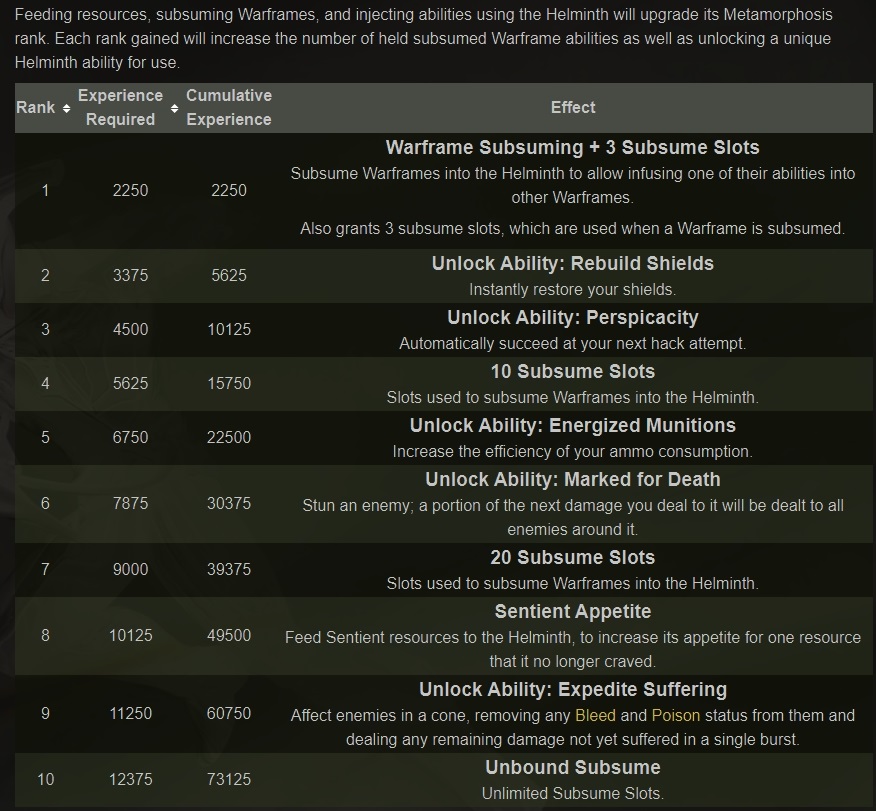Click the rank number 10 cell

pos(45,779)
